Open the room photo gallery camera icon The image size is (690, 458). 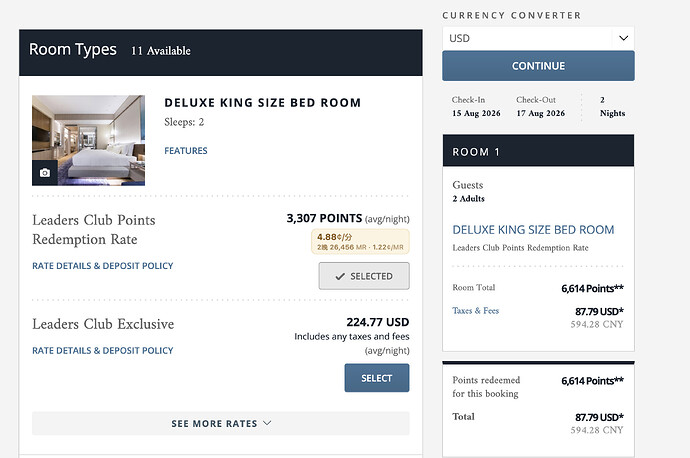[44, 173]
